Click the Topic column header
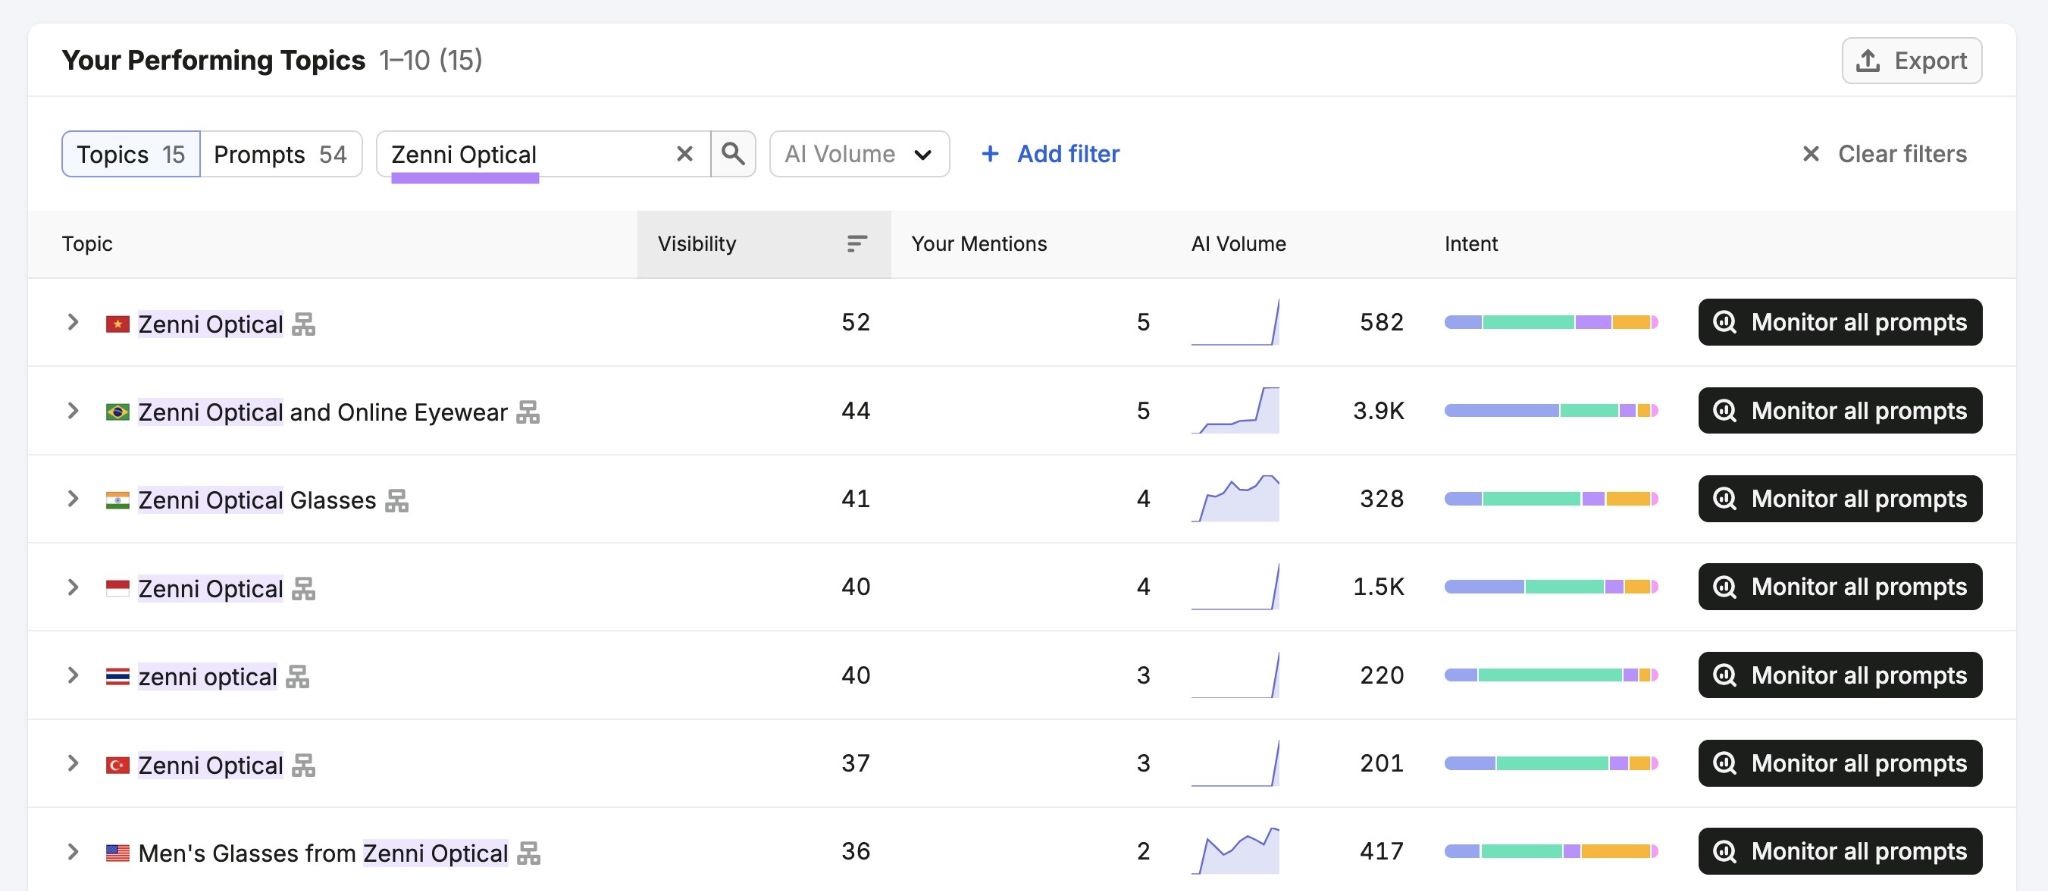This screenshot has height=891, width=2048. click(87, 244)
